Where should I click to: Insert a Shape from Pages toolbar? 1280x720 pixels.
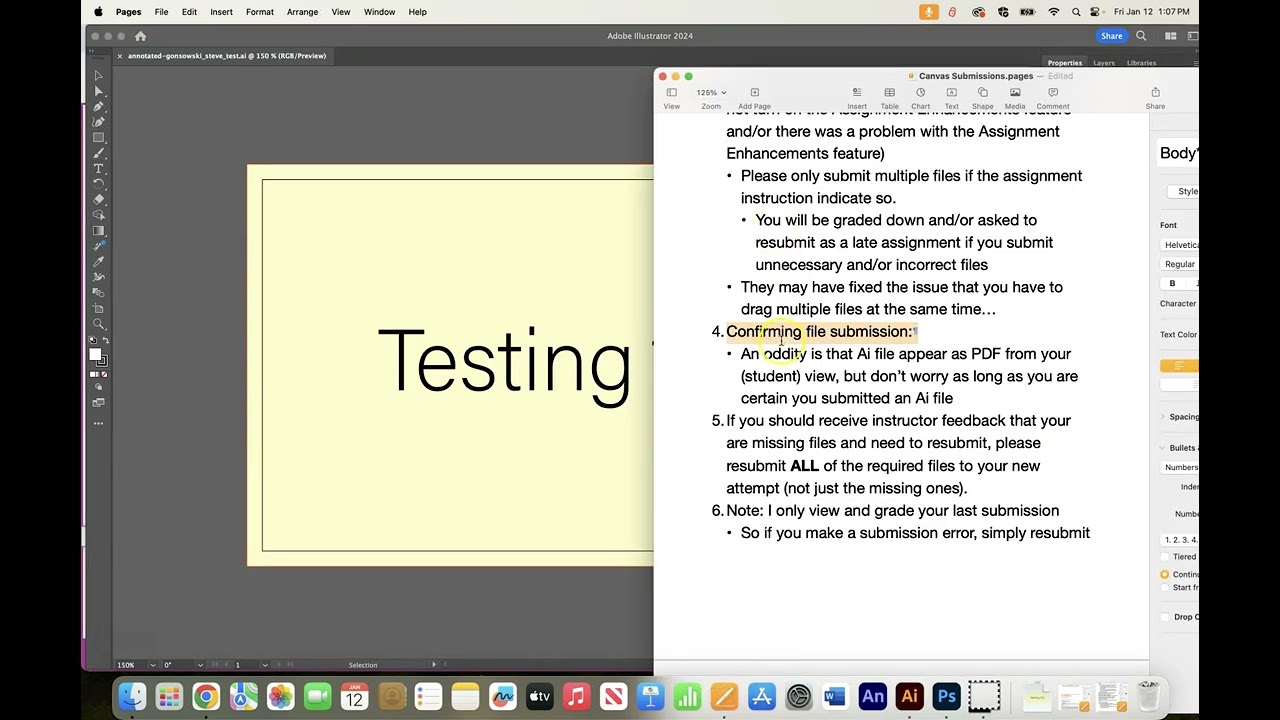tap(983, 97)
